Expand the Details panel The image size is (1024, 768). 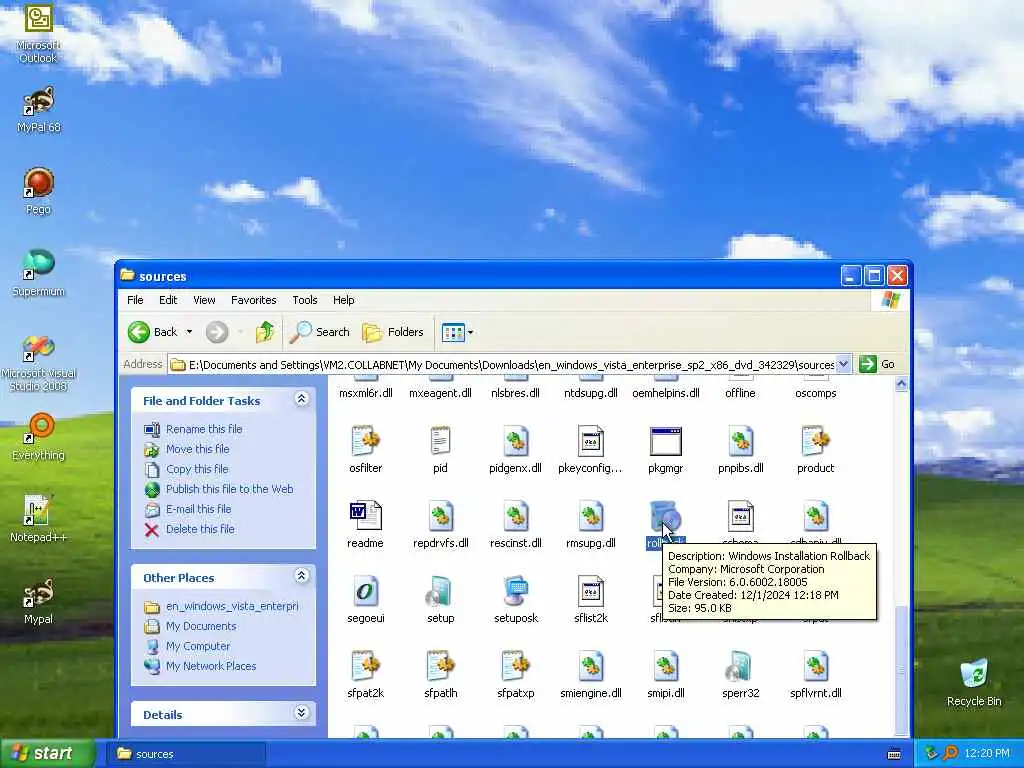tap(301, 712)
